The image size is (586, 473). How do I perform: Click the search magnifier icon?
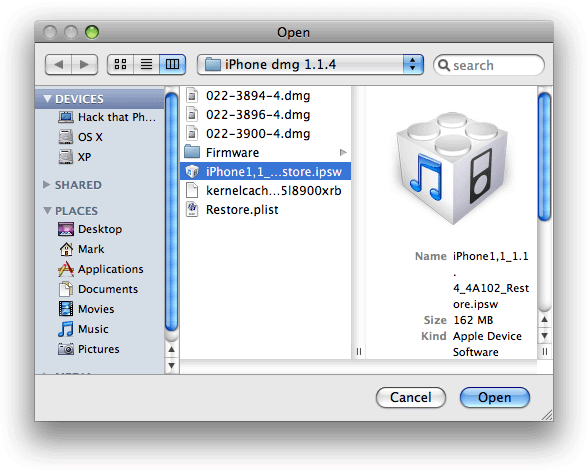pos(444,65)
